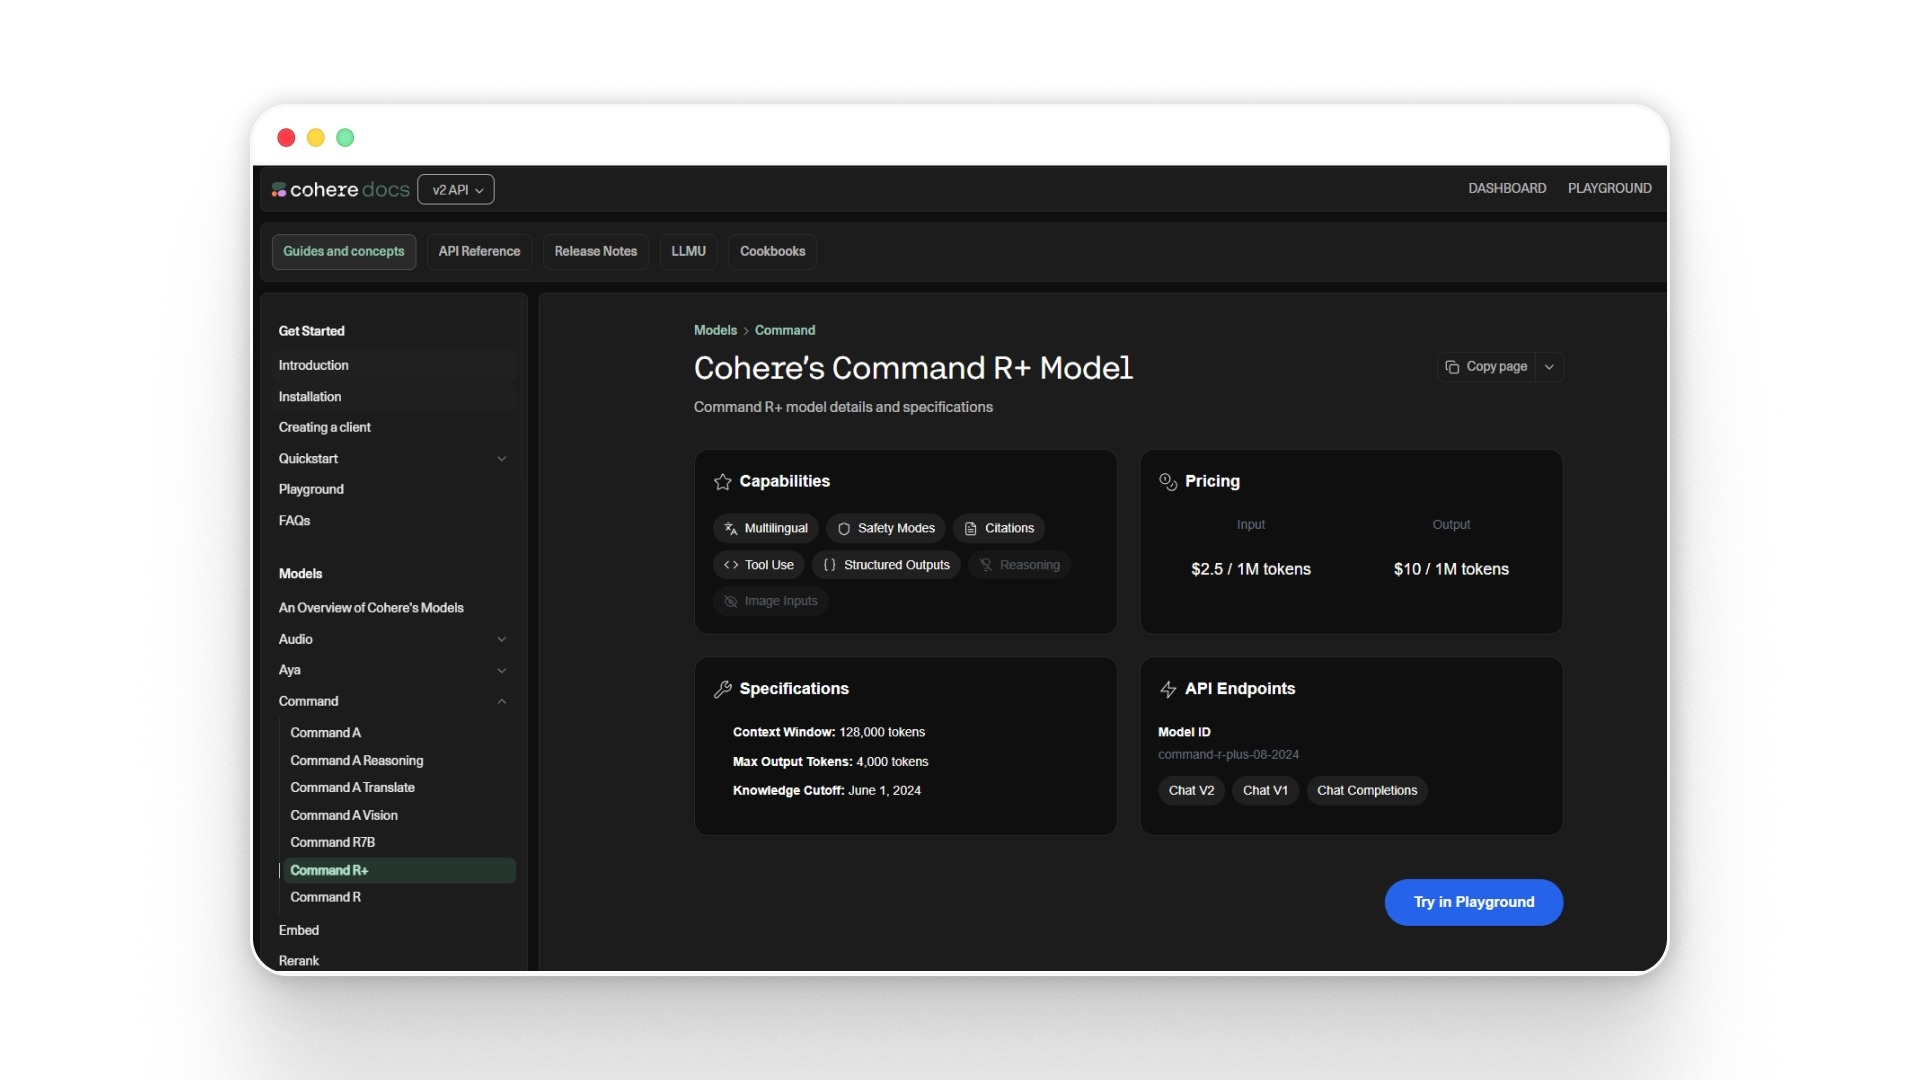Image resolution: width=1920 pixels, height=1080 pixels.
Task: Select the Guides and concepts tab
Action: [x=344, y=251]
